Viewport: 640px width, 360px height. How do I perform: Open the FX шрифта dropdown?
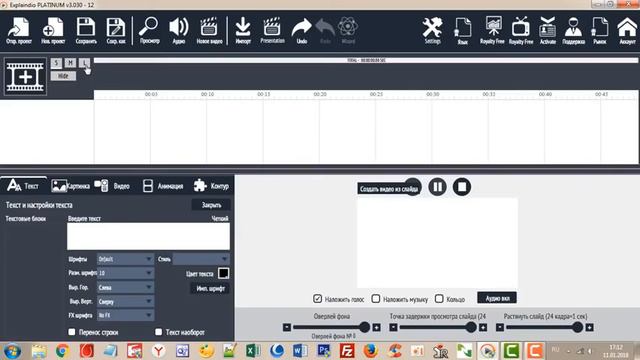pos(125,315)
